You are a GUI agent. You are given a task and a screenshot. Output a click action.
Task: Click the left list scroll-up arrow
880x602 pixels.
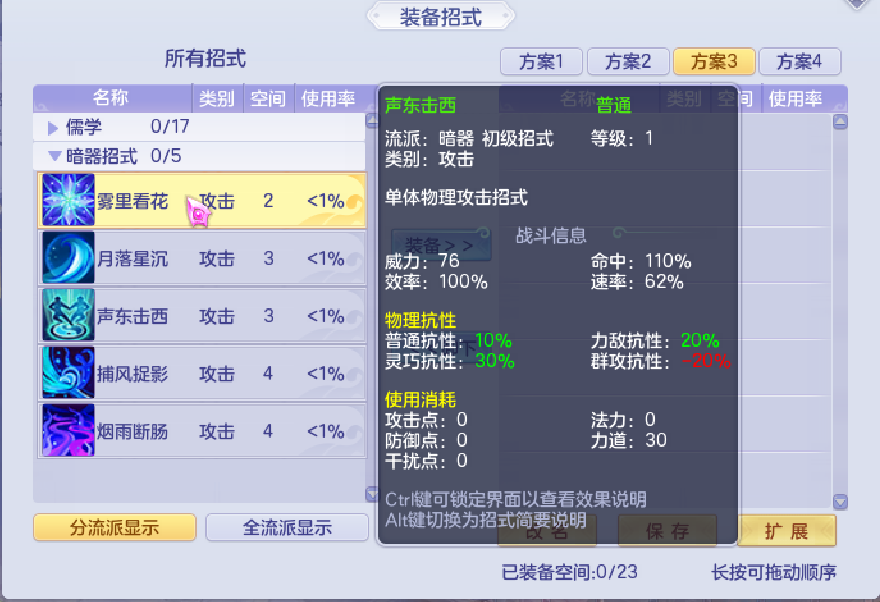click(x=372, y=120)
